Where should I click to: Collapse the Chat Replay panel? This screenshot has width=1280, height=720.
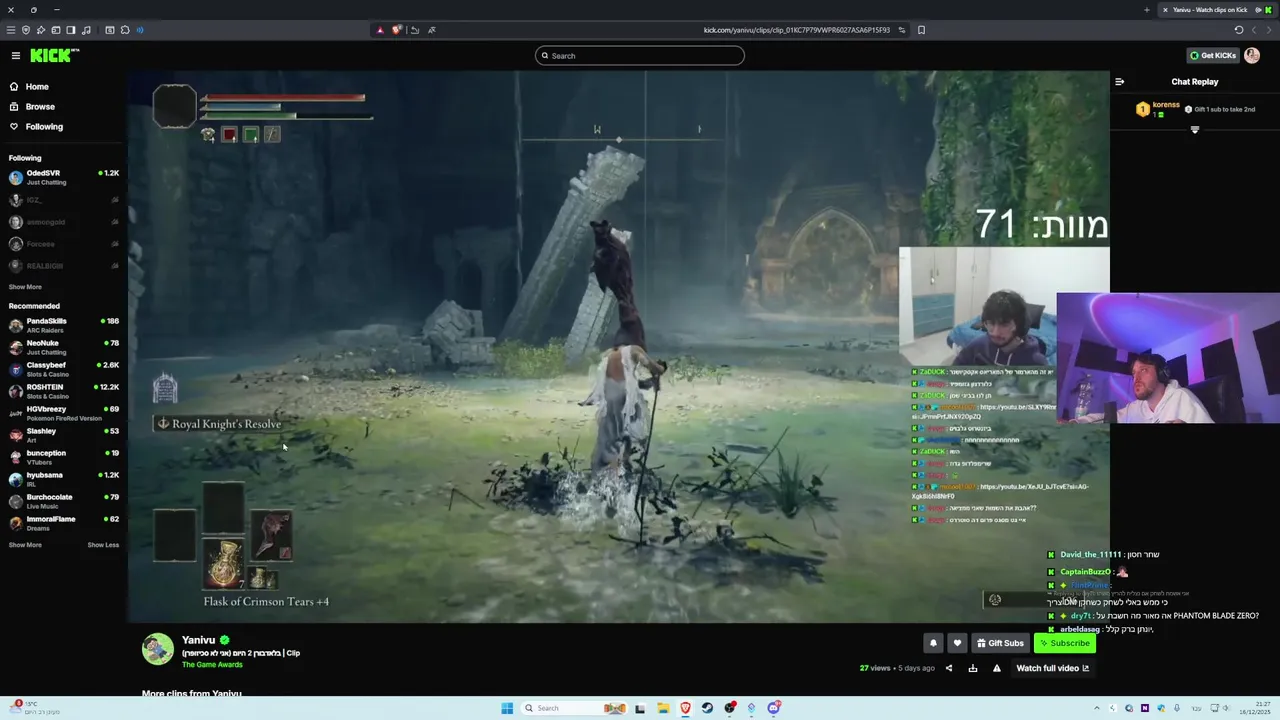(1119, 82)
